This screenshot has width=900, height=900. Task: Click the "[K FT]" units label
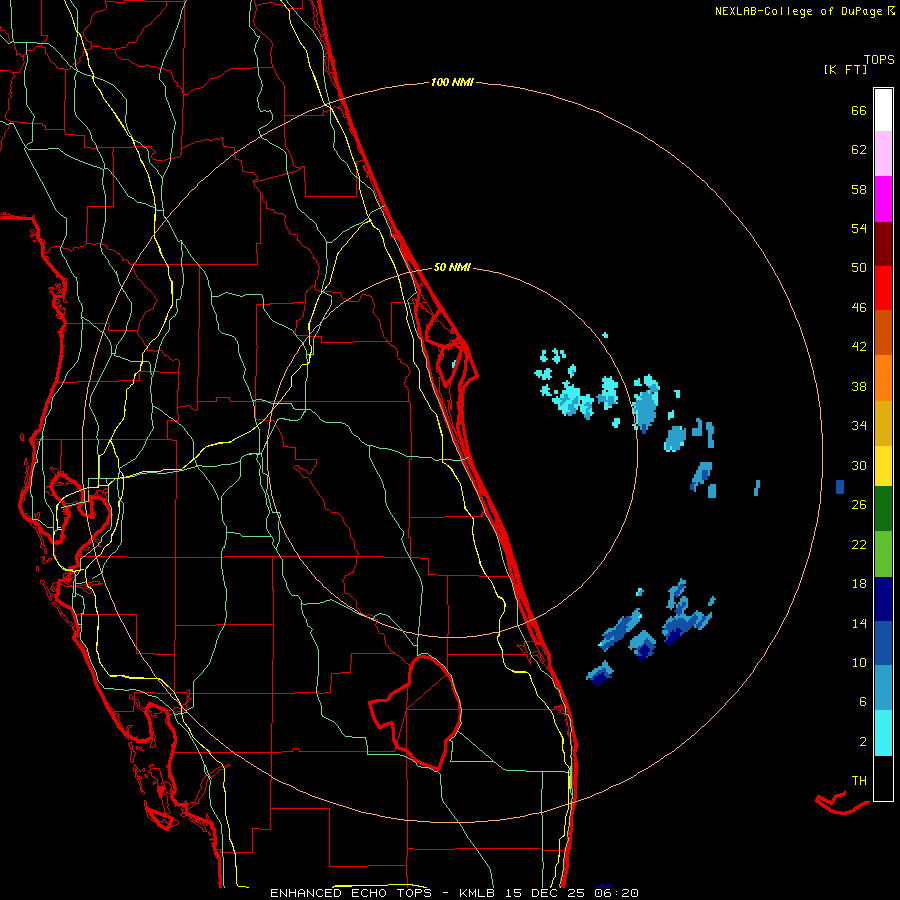point(845,69)
